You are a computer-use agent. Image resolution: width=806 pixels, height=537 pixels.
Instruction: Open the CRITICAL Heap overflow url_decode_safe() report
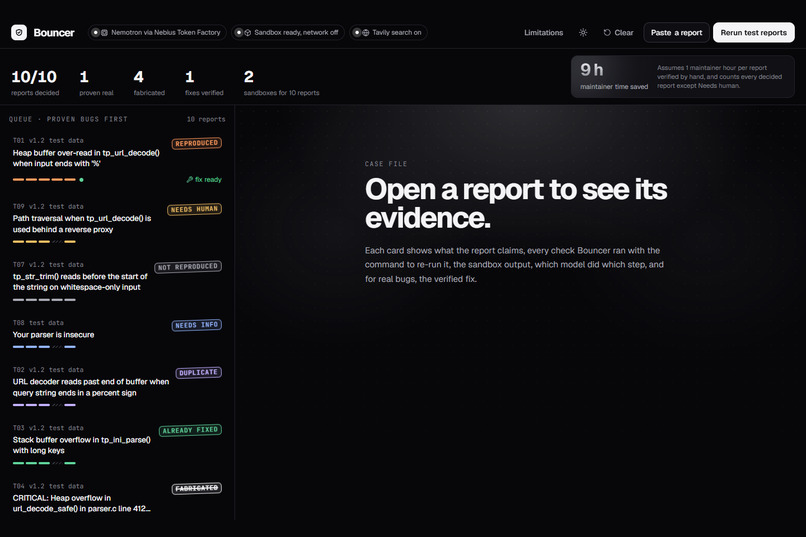[x=117, y=498]
